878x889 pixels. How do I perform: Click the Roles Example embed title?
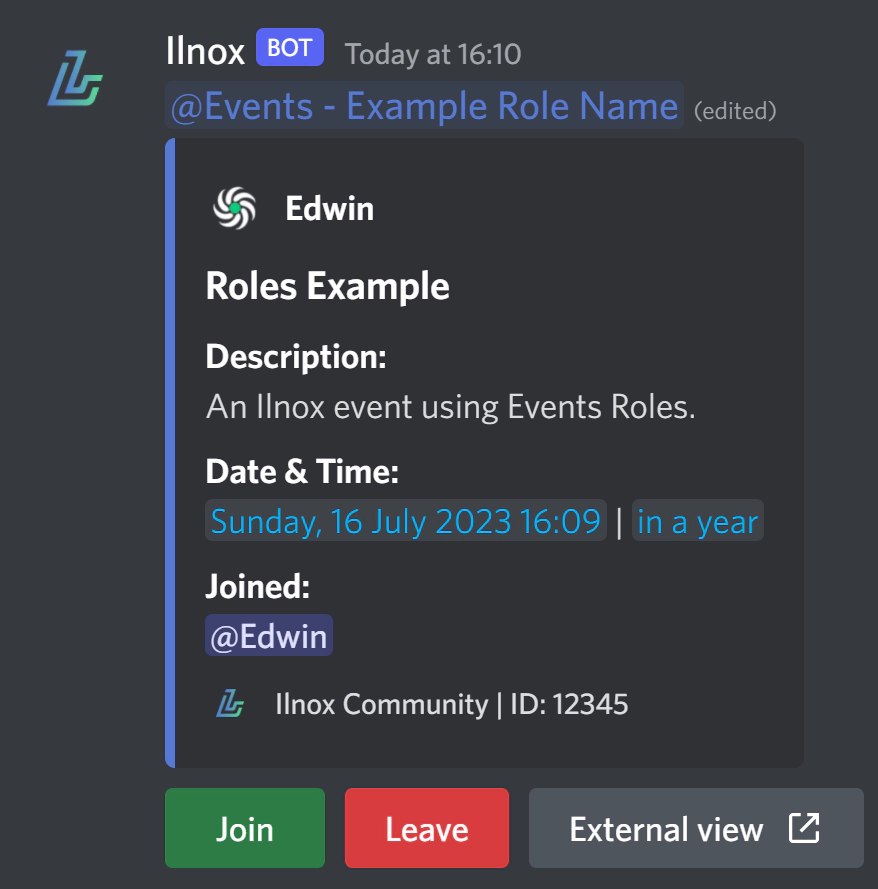click(x=327, y=286)
